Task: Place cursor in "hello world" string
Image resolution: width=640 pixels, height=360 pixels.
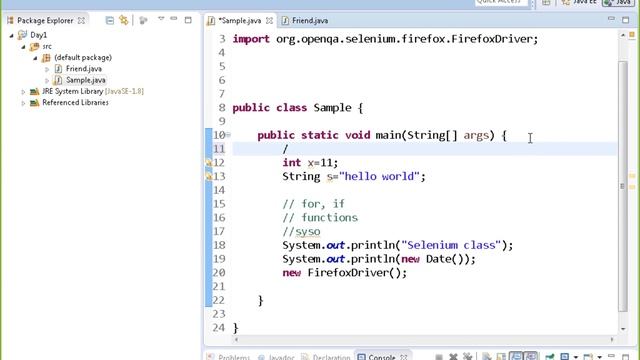Action: [x=379, y=176]
